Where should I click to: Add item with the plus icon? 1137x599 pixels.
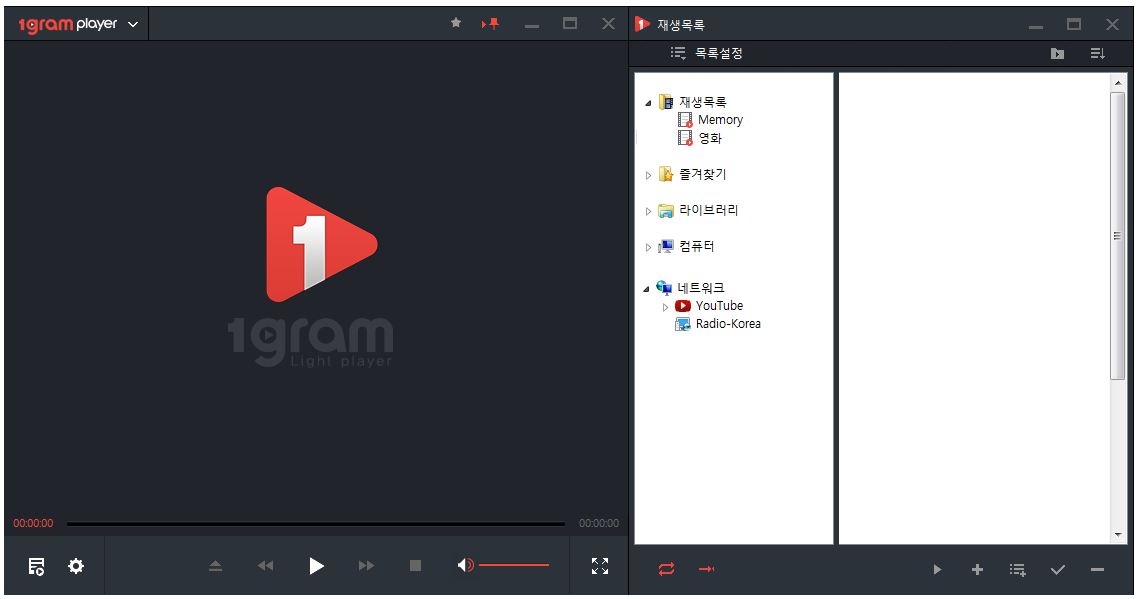click(x=977, y=570)
